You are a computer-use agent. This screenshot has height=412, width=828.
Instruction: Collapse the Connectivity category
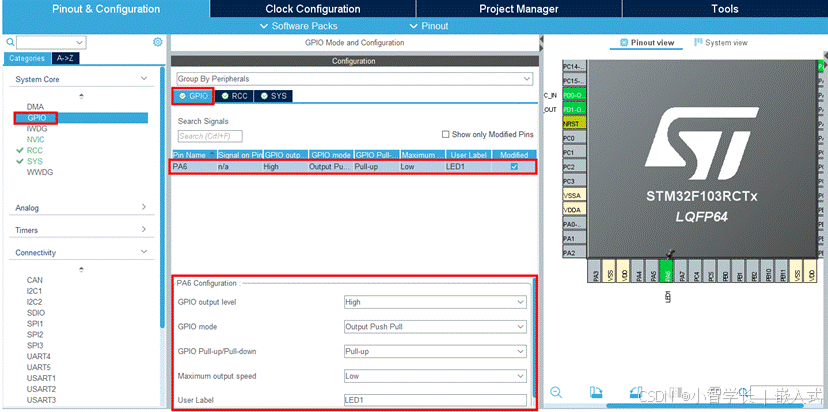click(x=144, y=252)
